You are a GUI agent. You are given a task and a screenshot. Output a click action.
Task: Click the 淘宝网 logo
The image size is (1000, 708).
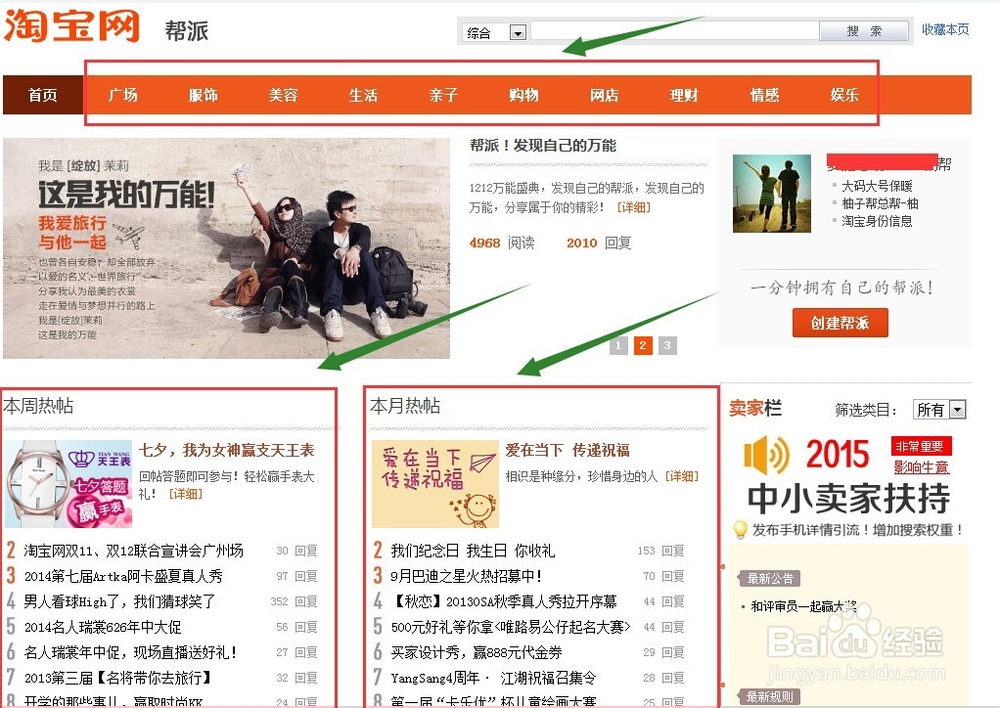[x=71, y=26]
